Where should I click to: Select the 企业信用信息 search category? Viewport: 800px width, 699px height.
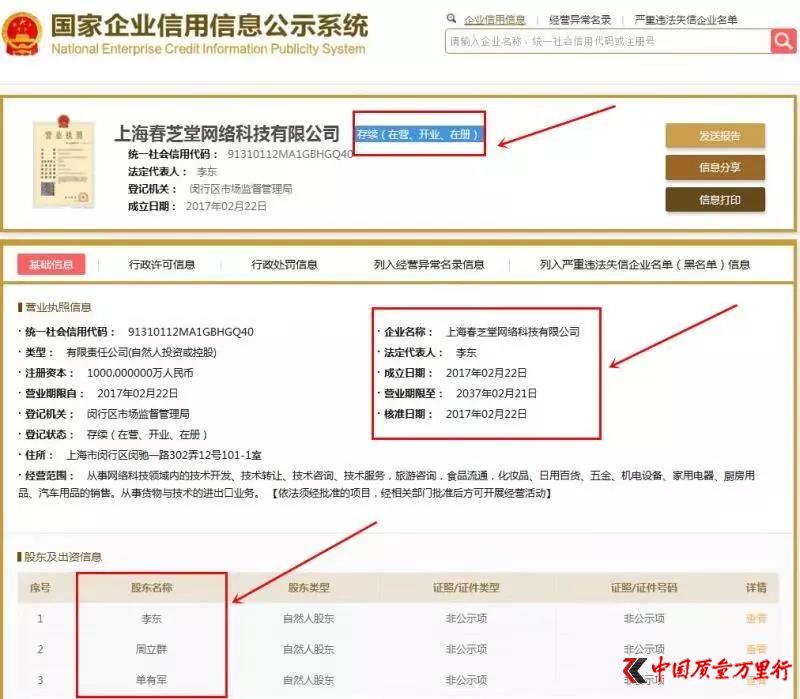[x=494, y=19]
